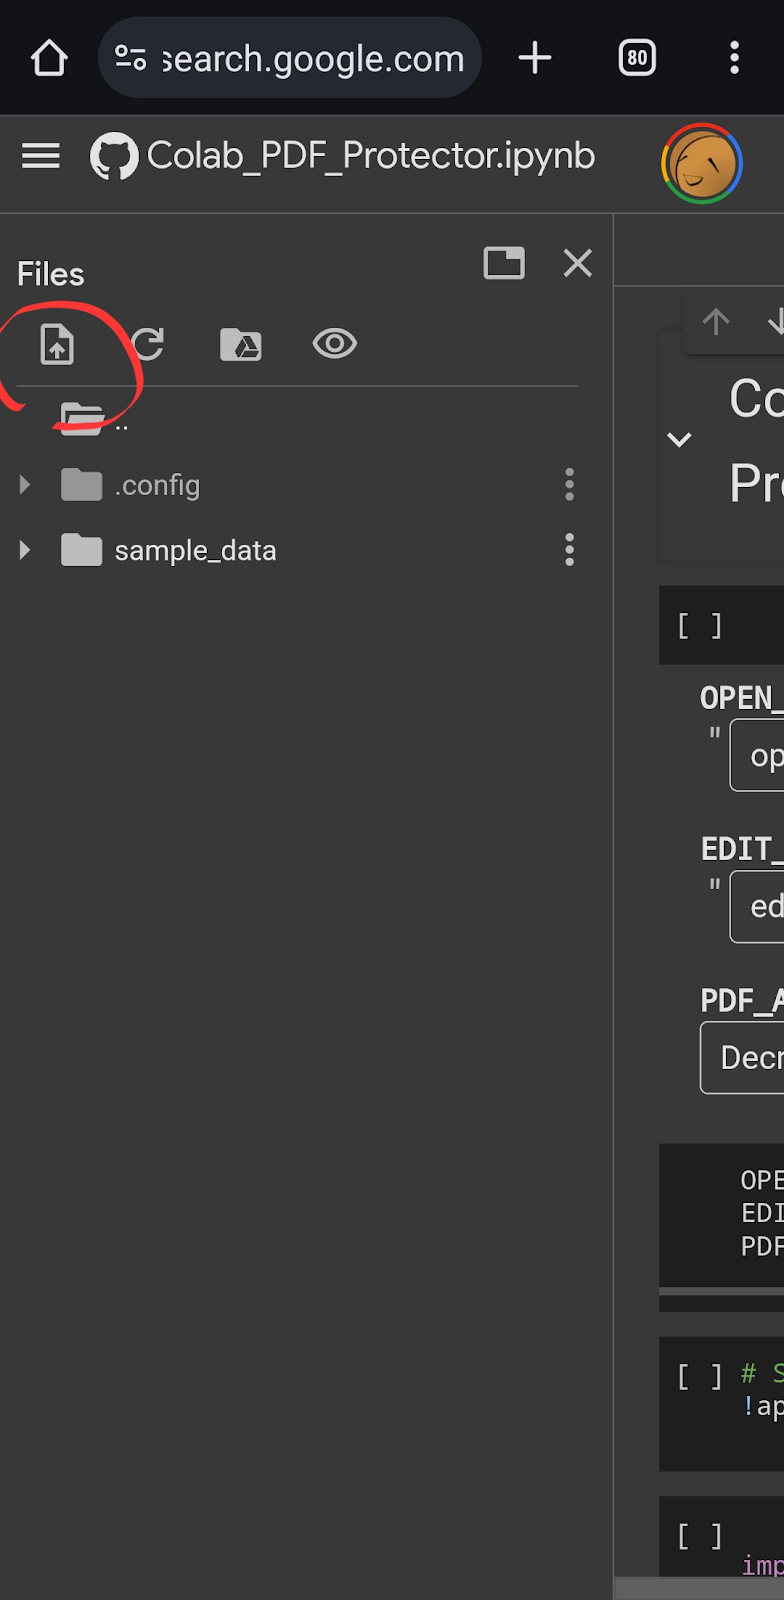Open a new browser tab
The width and height of the screenshot is (784, 1600).
click(535, 58)
